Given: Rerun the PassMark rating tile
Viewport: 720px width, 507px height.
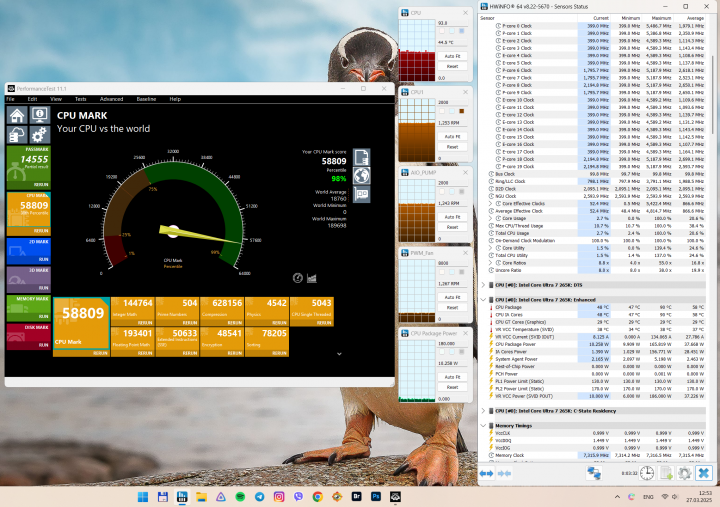Looking at the screenshot, I should (41, 185).
